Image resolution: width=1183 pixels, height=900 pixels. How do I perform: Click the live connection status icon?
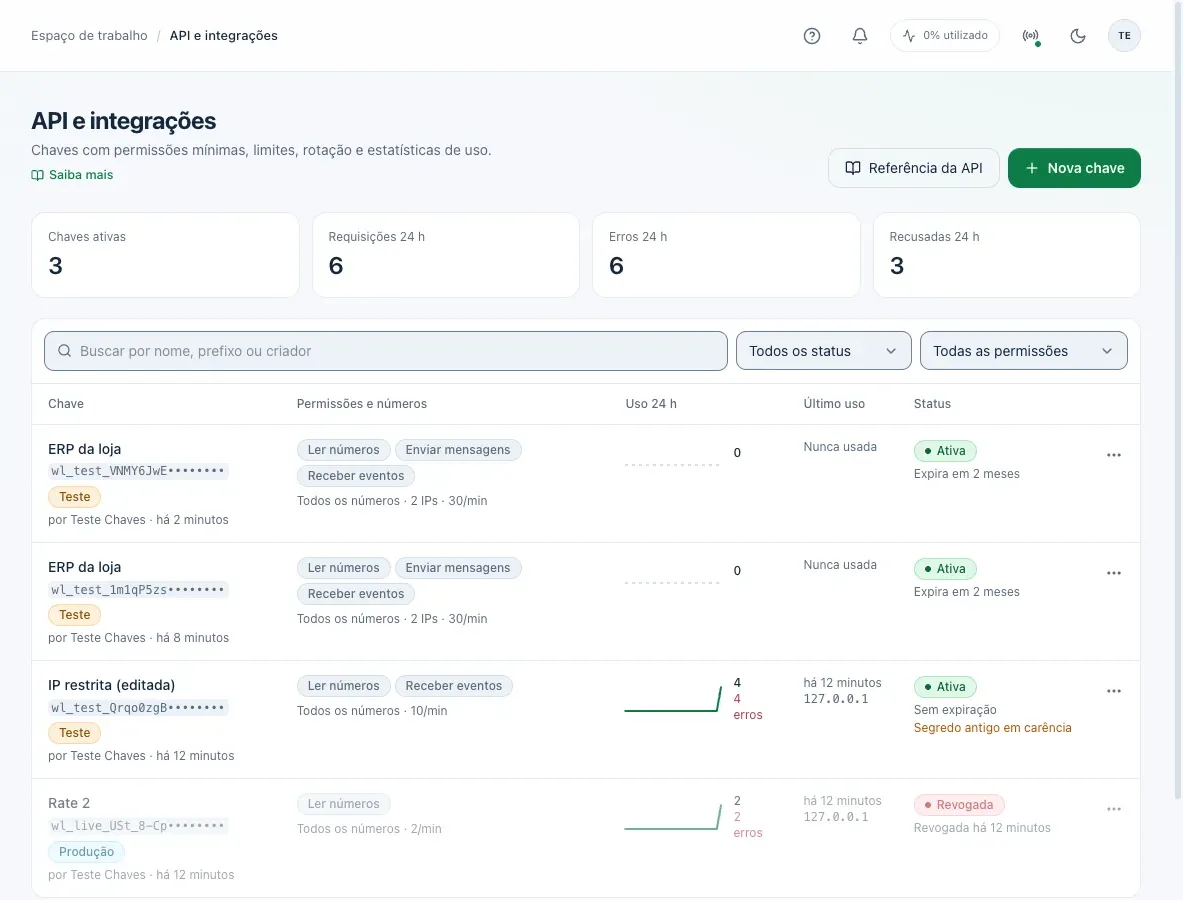1031,35
